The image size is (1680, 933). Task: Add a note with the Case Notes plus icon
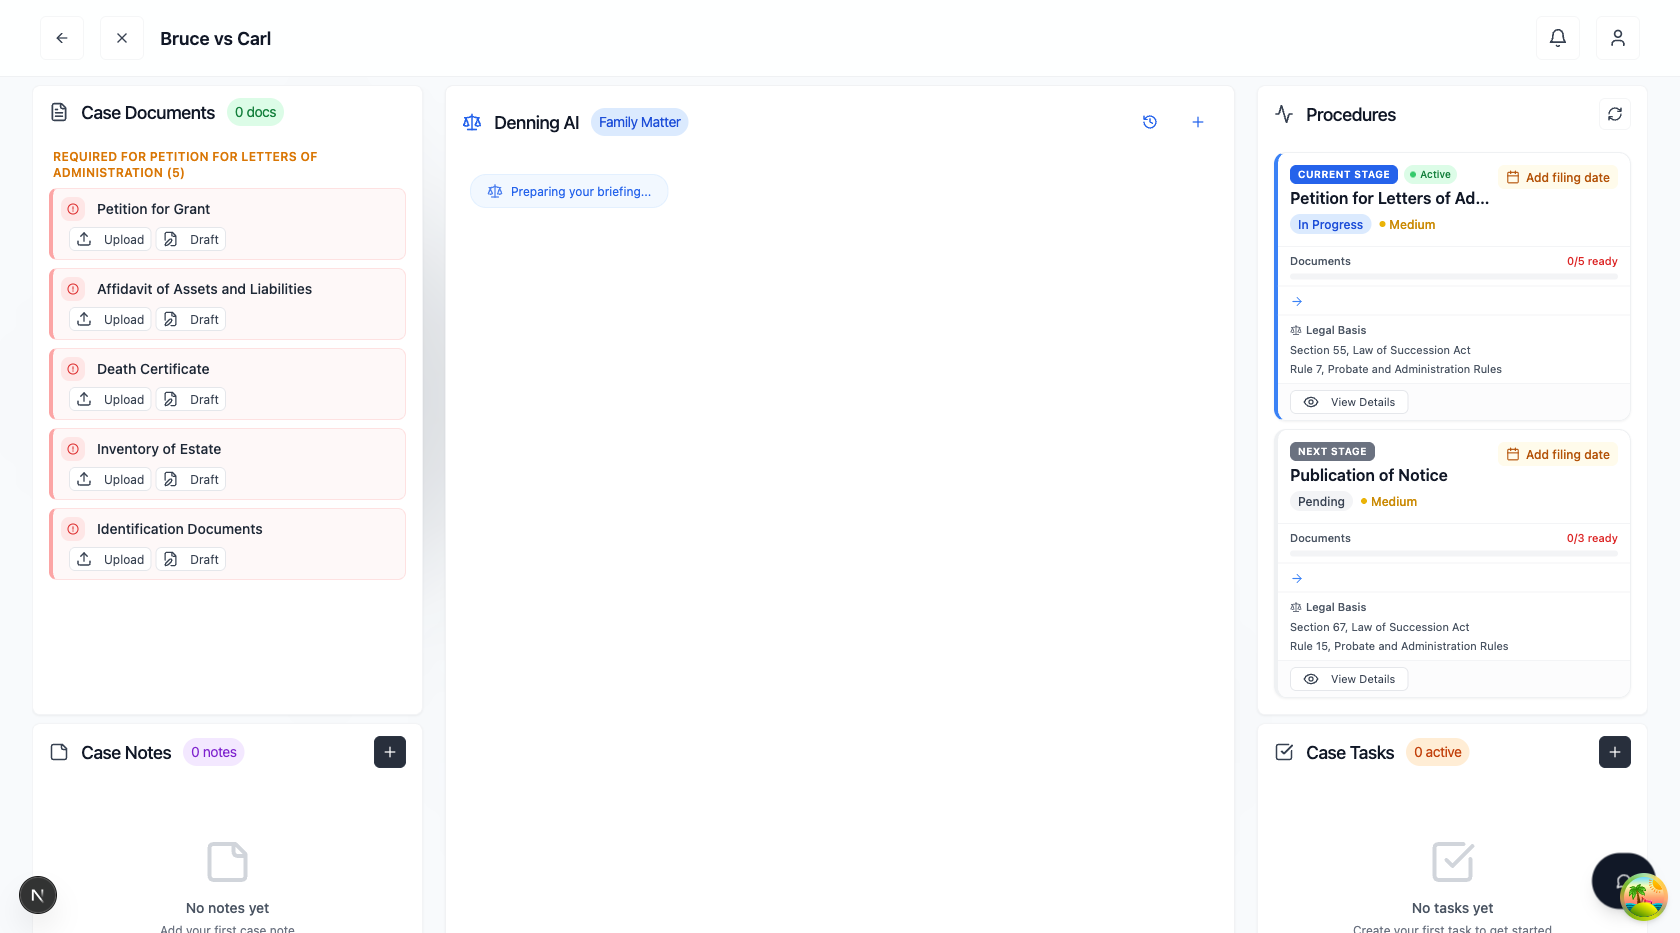pos(389,751)
